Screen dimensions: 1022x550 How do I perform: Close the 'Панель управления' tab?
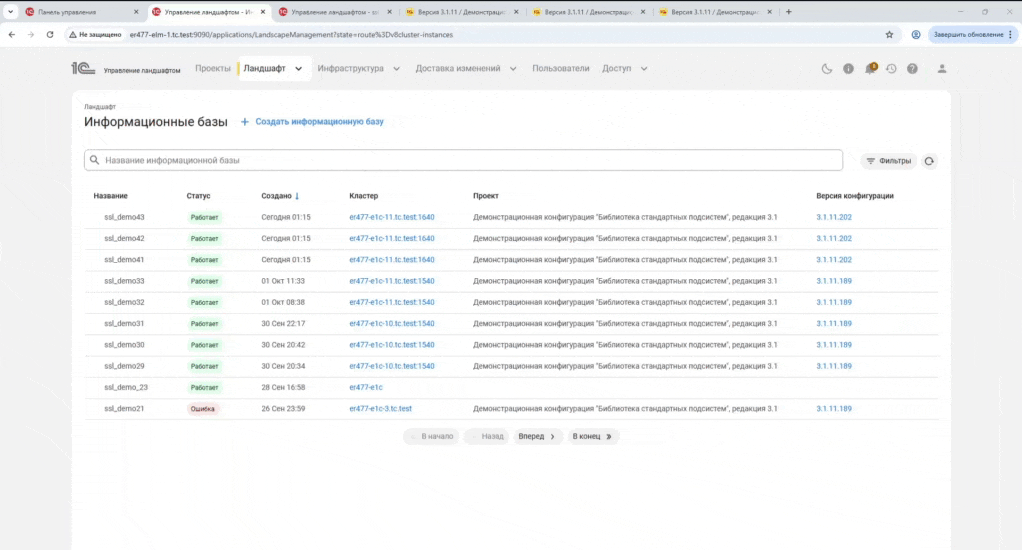pyautogui.click(x=136, y=12)
